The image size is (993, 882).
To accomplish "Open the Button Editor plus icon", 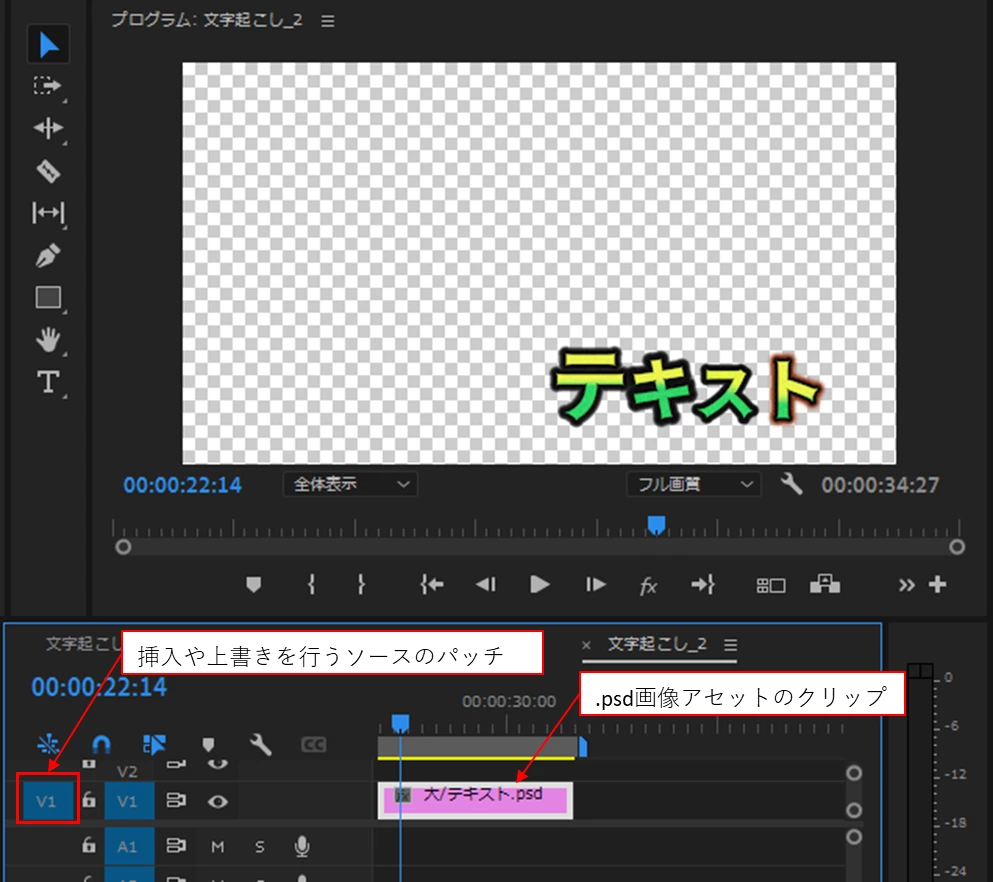I will tap(938, 584).
